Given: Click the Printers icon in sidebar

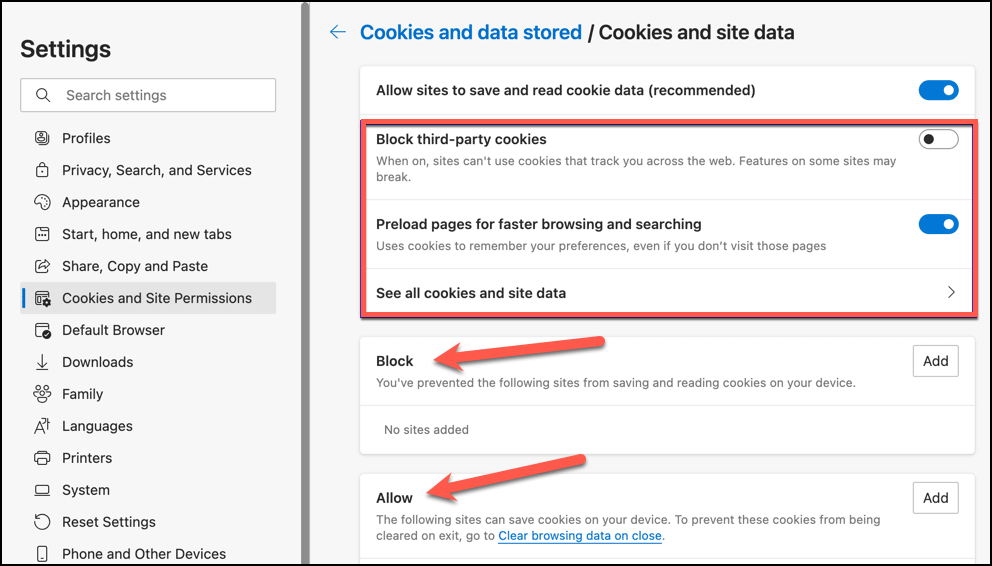Looking at the screenshot, I should point(42,458).
